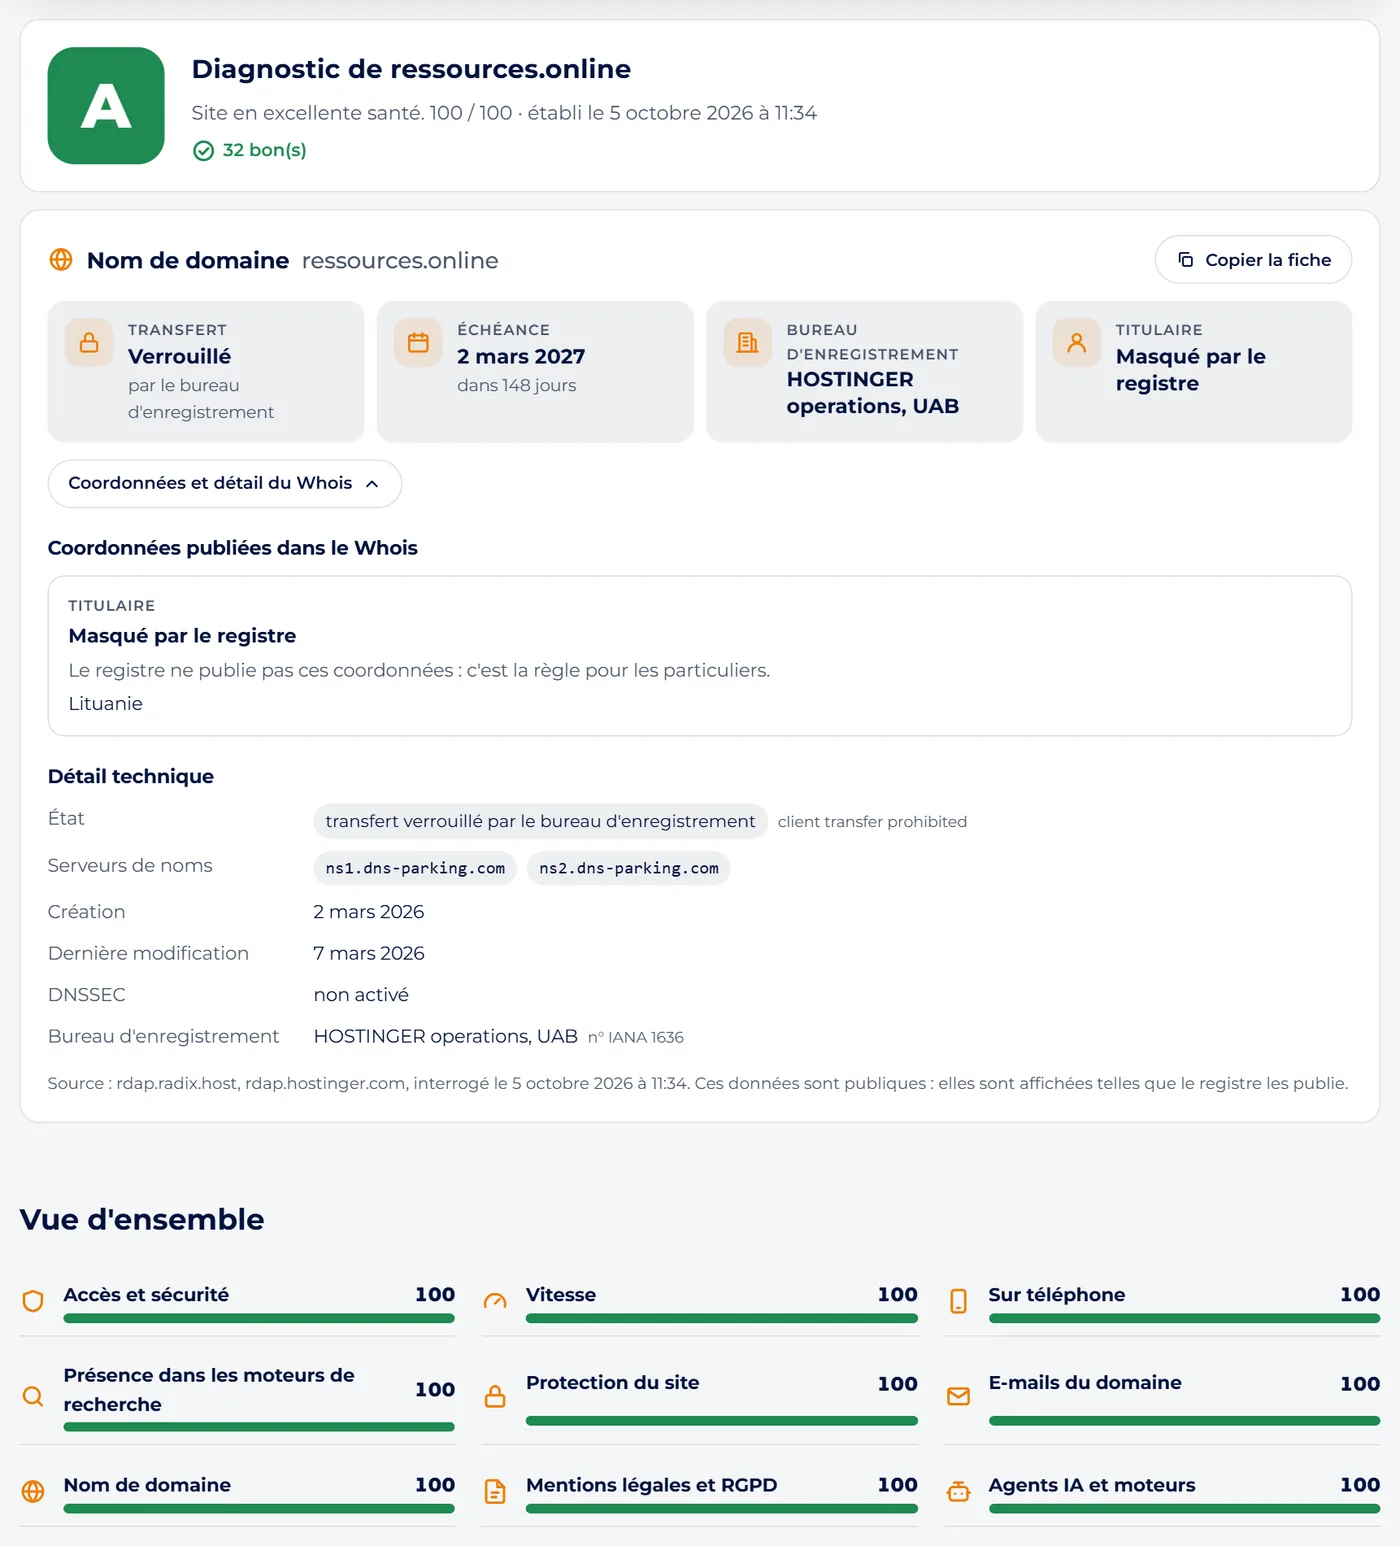This screenshot has width=1400, height=1546.
Task: Click the Transfert Verrouillé summary card
Action: click(206, 372)
